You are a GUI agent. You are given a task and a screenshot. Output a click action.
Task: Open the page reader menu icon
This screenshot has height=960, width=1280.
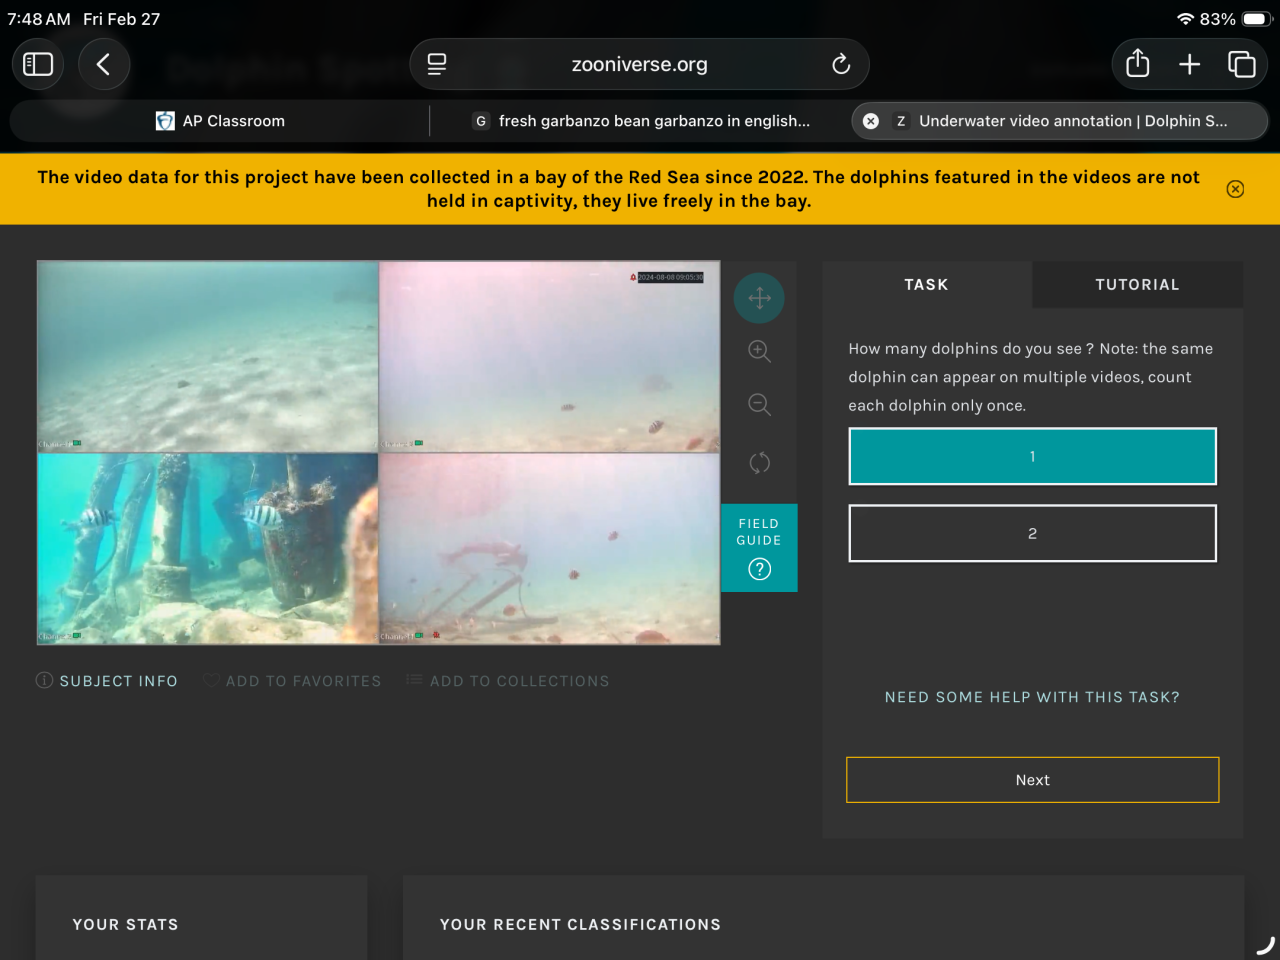(437, 64)
